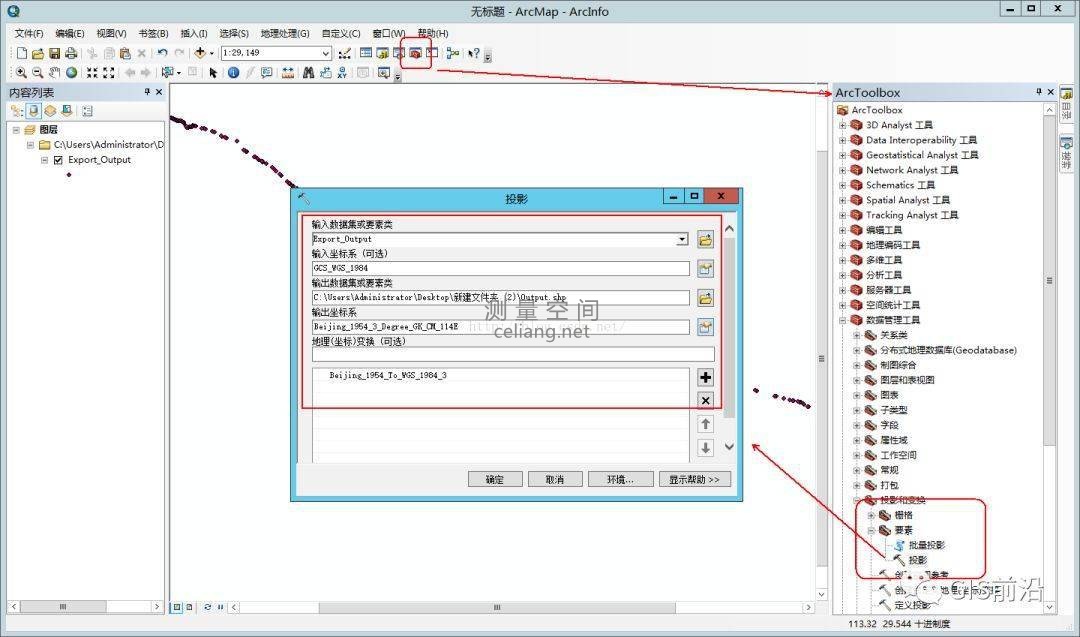Switch map to layout view
This screenshot has width=1080, height=637.
(189, 607)
